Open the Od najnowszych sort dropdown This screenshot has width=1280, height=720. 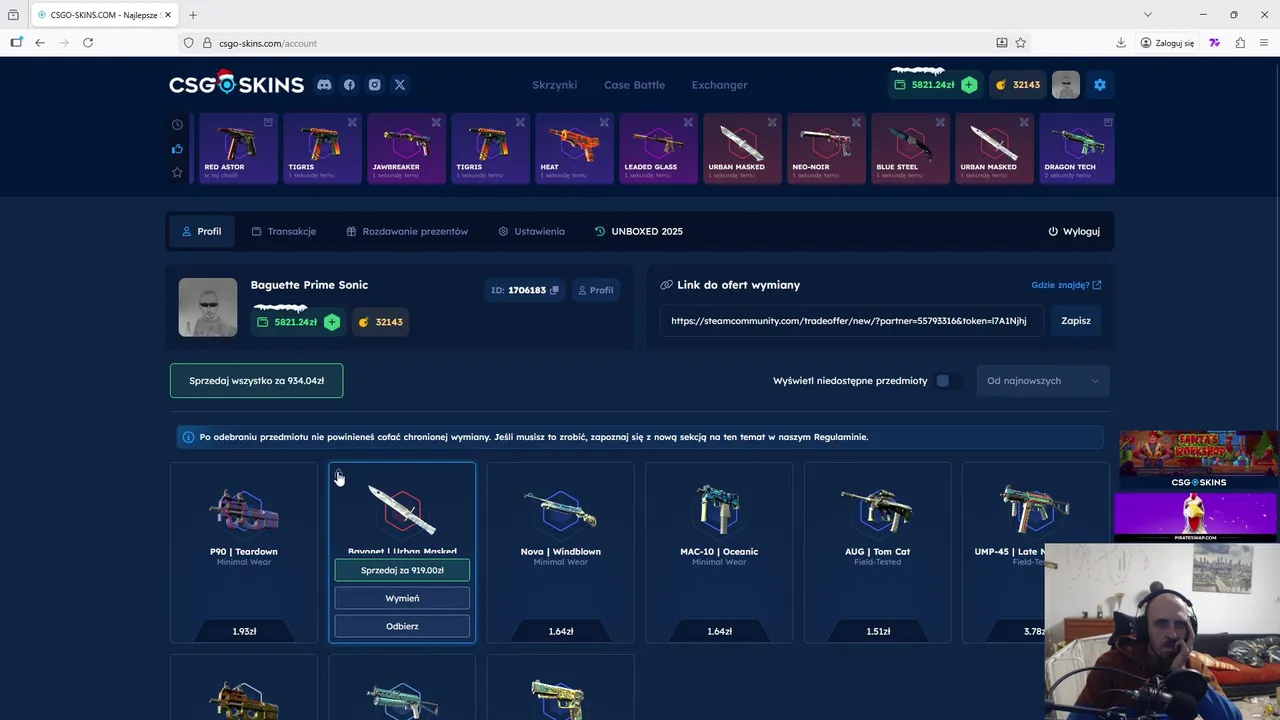[x=1043, y=381]
